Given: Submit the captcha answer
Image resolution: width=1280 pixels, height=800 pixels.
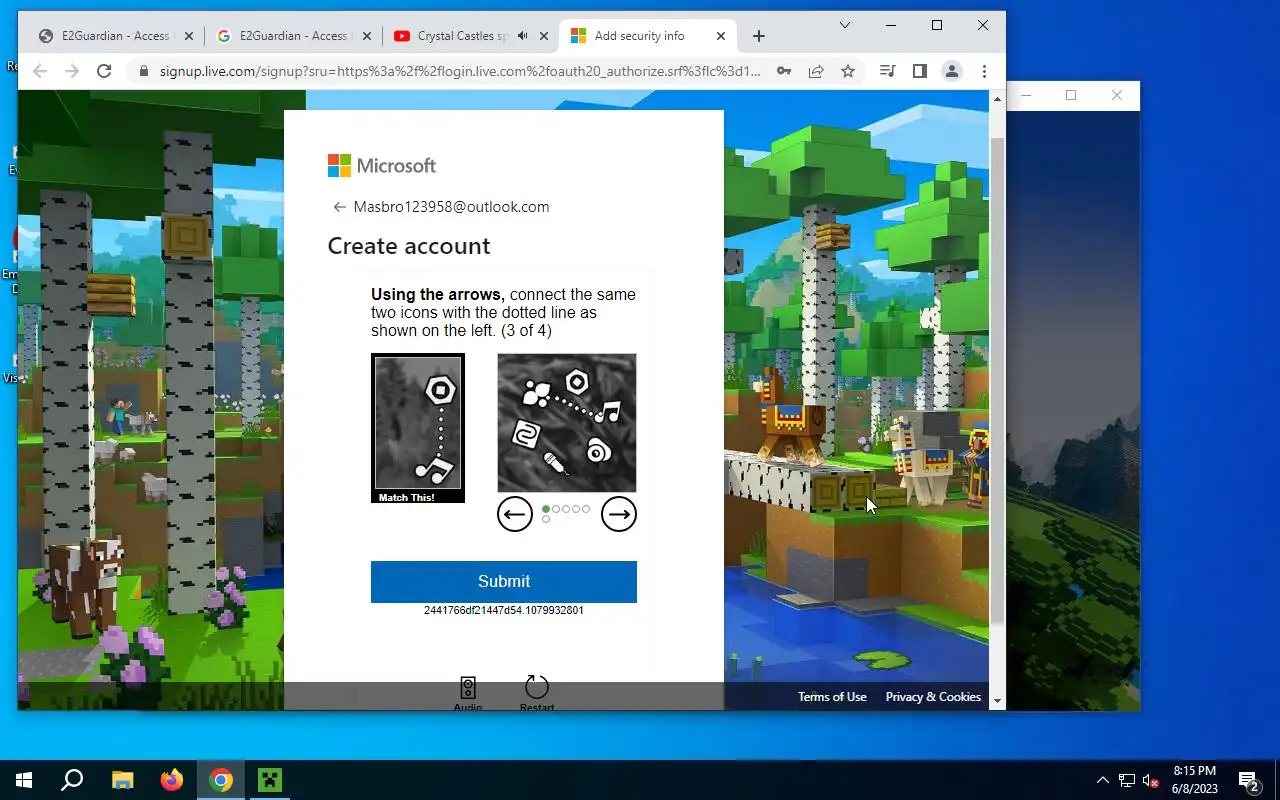Looking at the screenshot, I should point(504,581).
